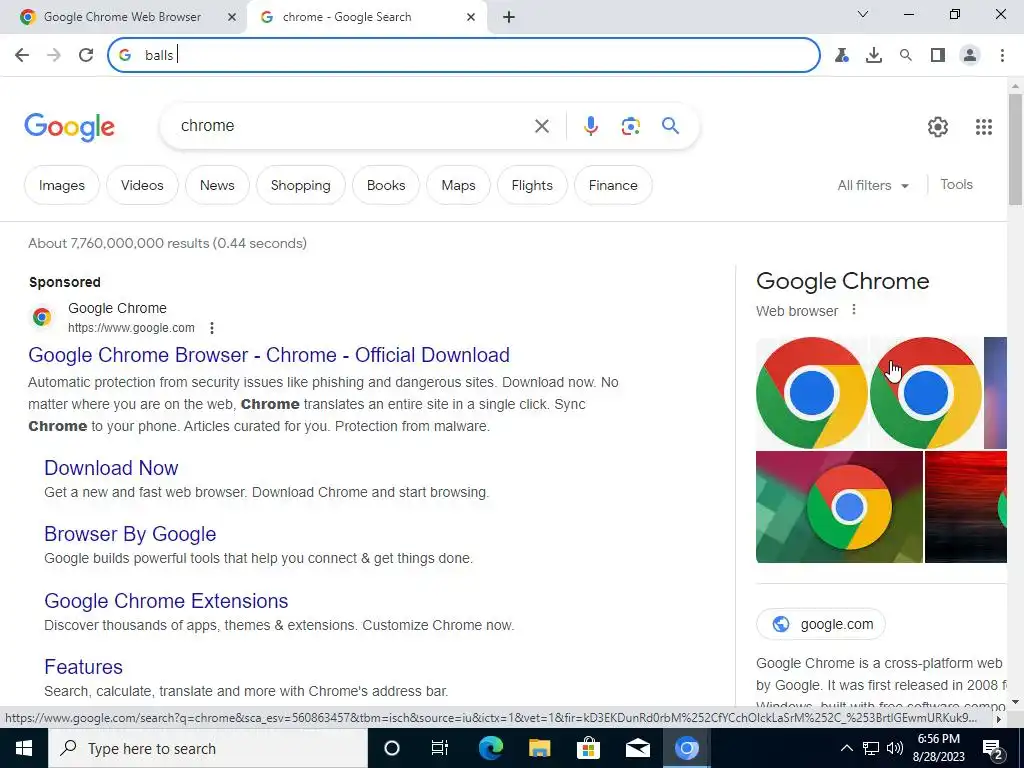This screenshot has width=1024, height=768.
Task: Open taskbar clock showing 6:56 PM
Action: point(938,748)
